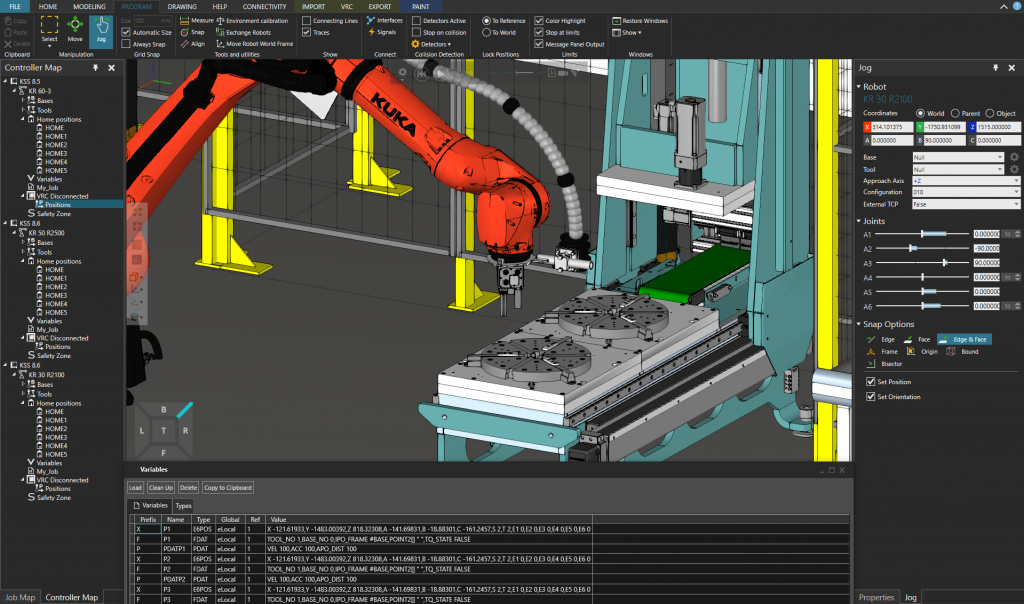The height and width of the screenshot is (604, 1024).
Task: Activate the Move manipulation tool
Action: (75, 32)
